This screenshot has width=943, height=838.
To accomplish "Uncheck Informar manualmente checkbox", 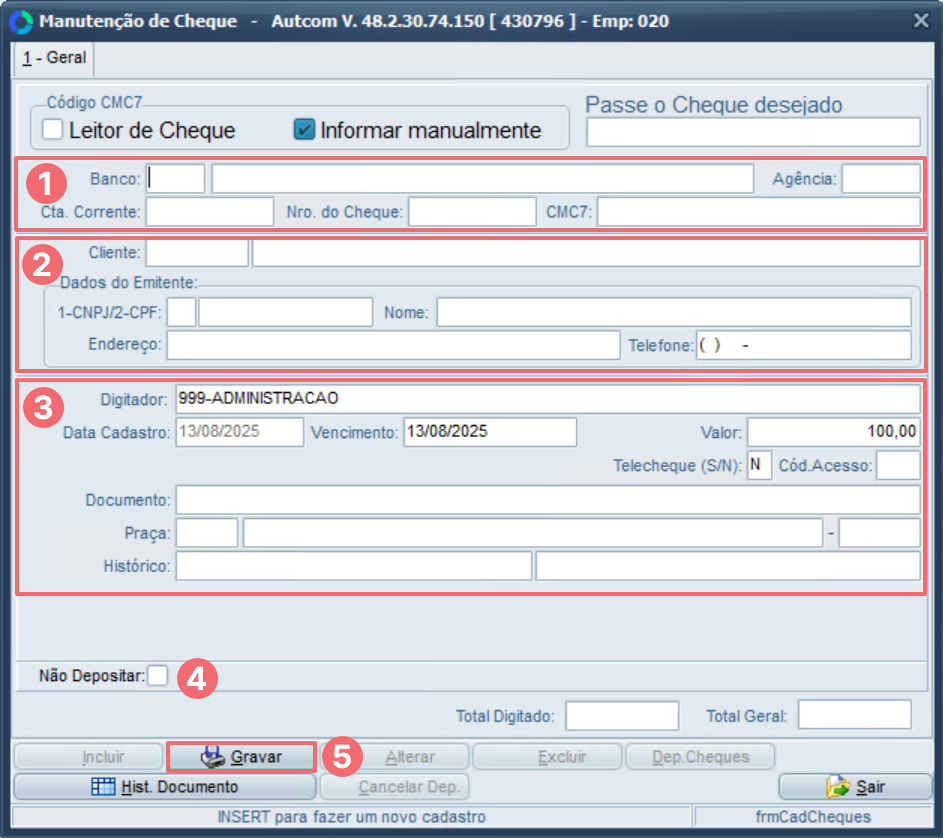I will 304,129.
